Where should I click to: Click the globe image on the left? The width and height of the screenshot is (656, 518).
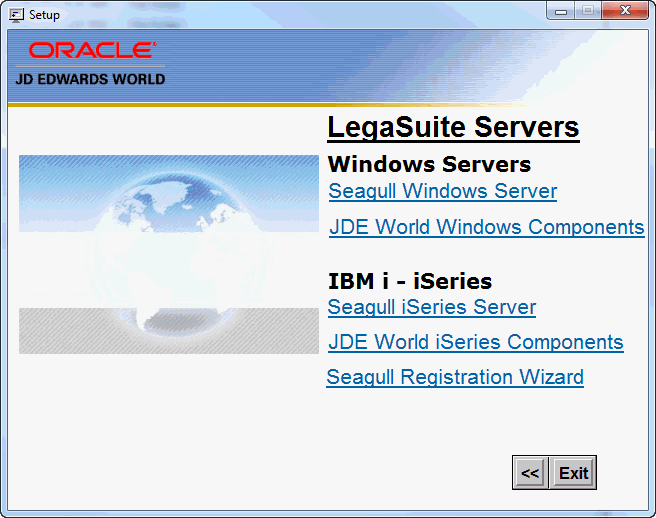169,254
